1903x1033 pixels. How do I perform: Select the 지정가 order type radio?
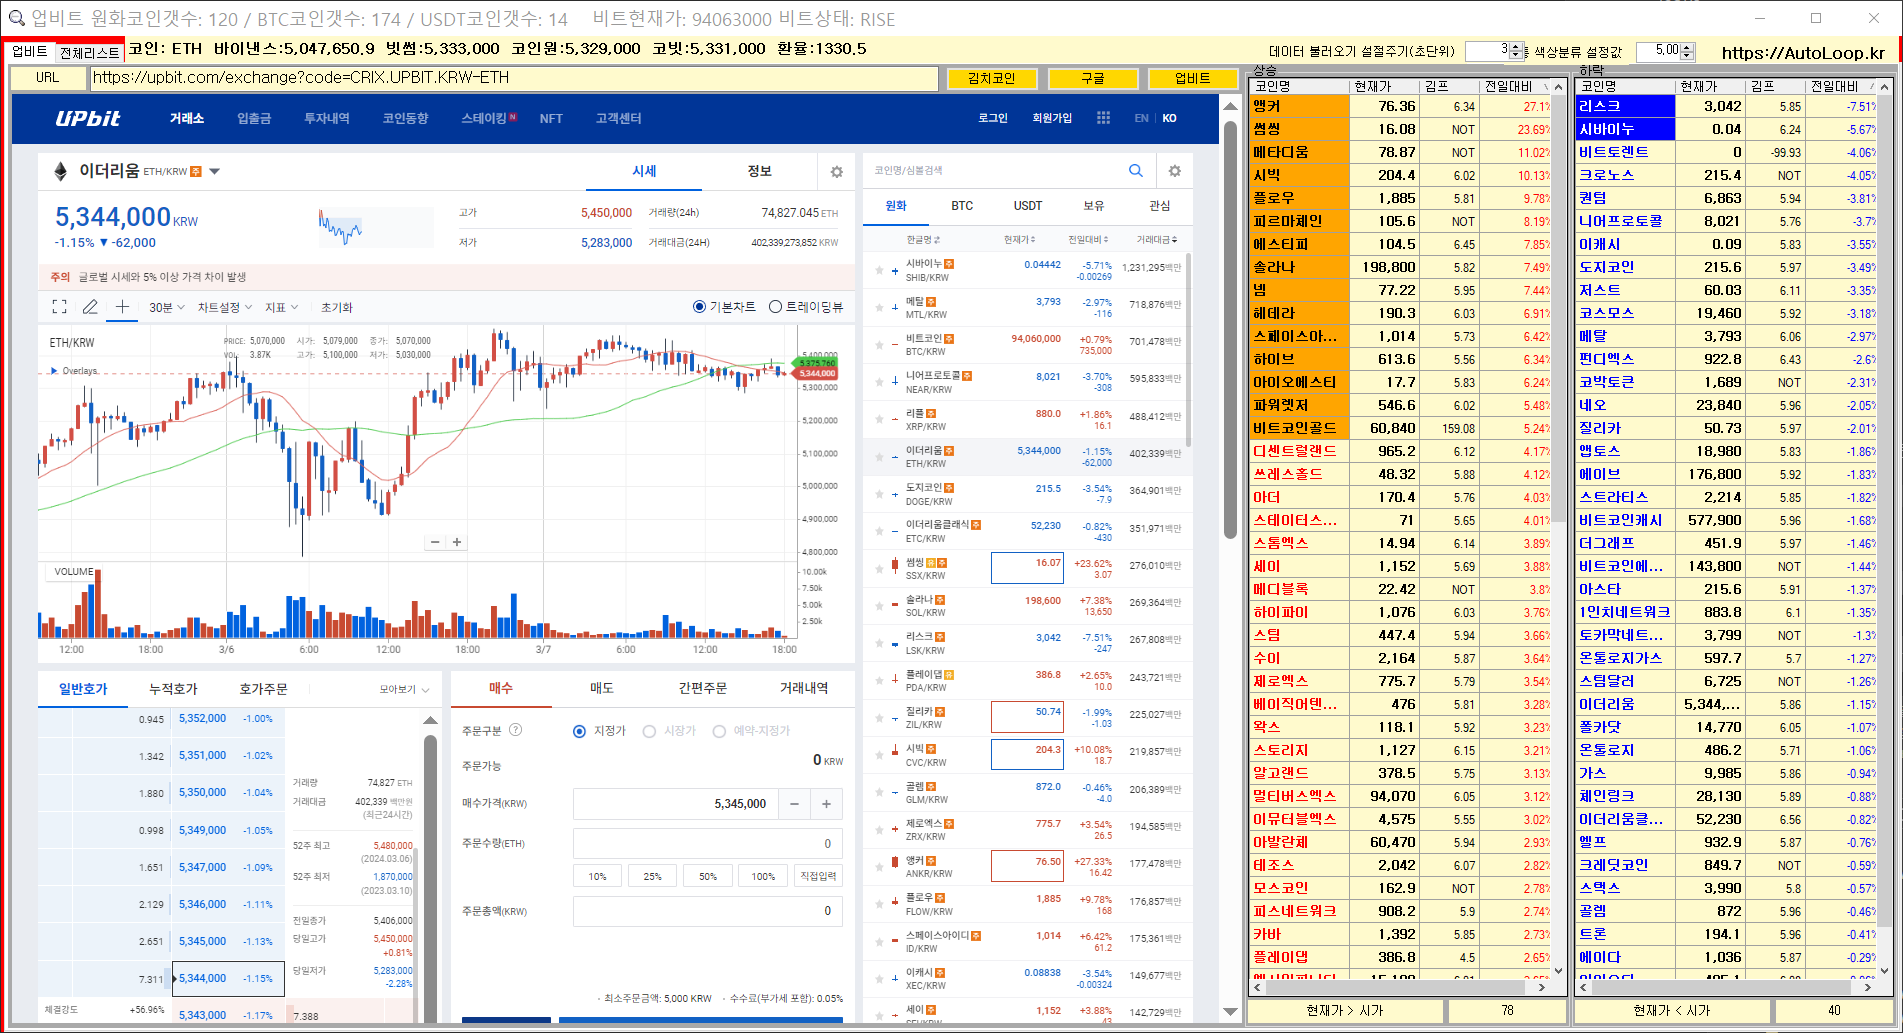pos(579,731)
